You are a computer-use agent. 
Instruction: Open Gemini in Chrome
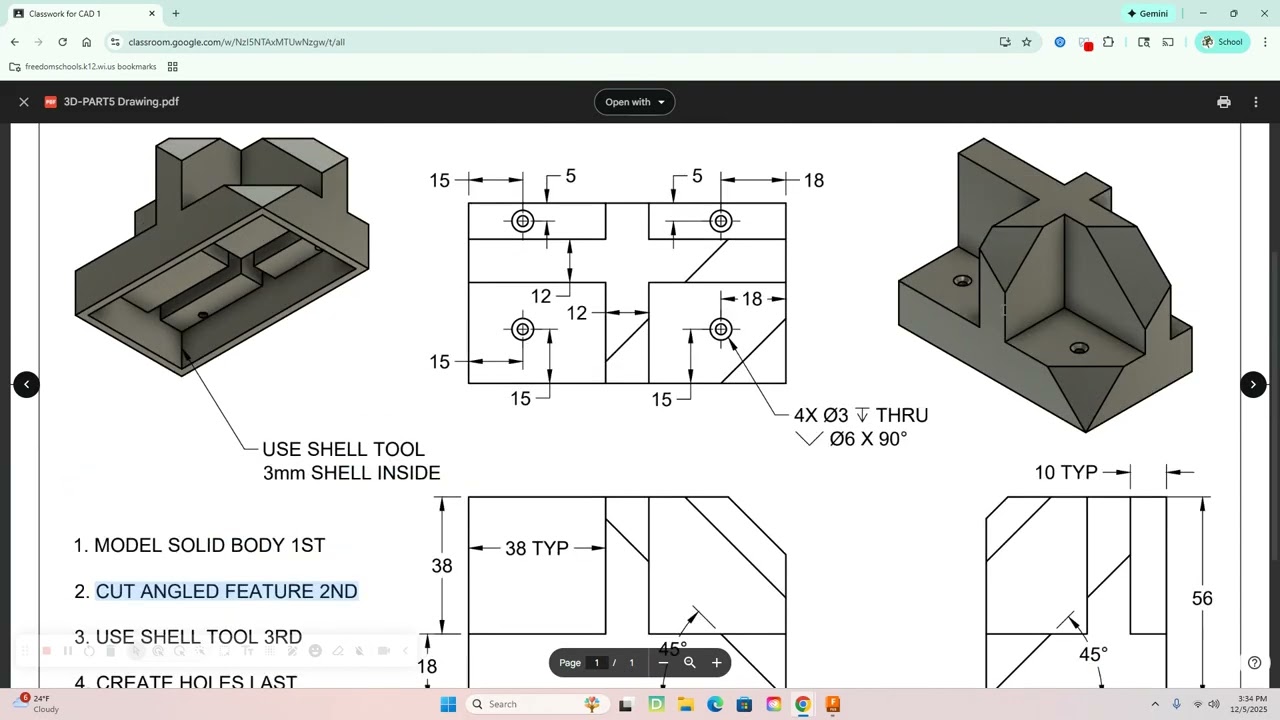pyautogui.click(x=1147, y=14)
